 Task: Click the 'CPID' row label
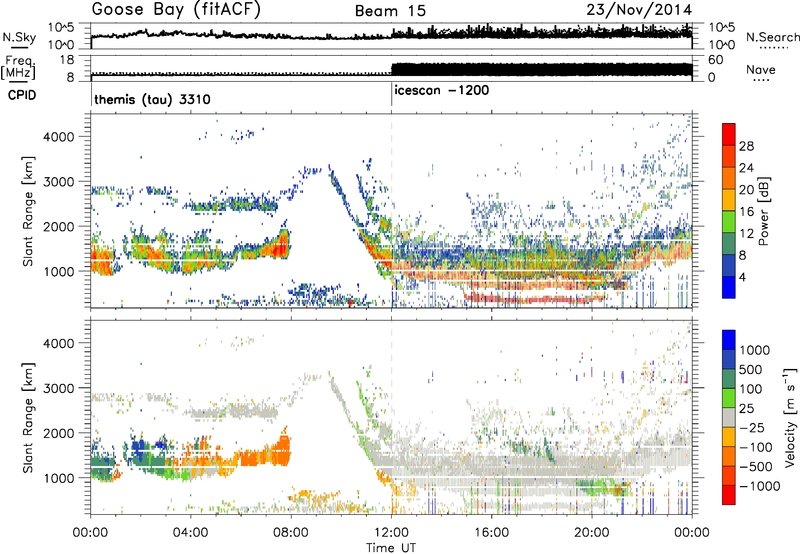pos(22,95)
